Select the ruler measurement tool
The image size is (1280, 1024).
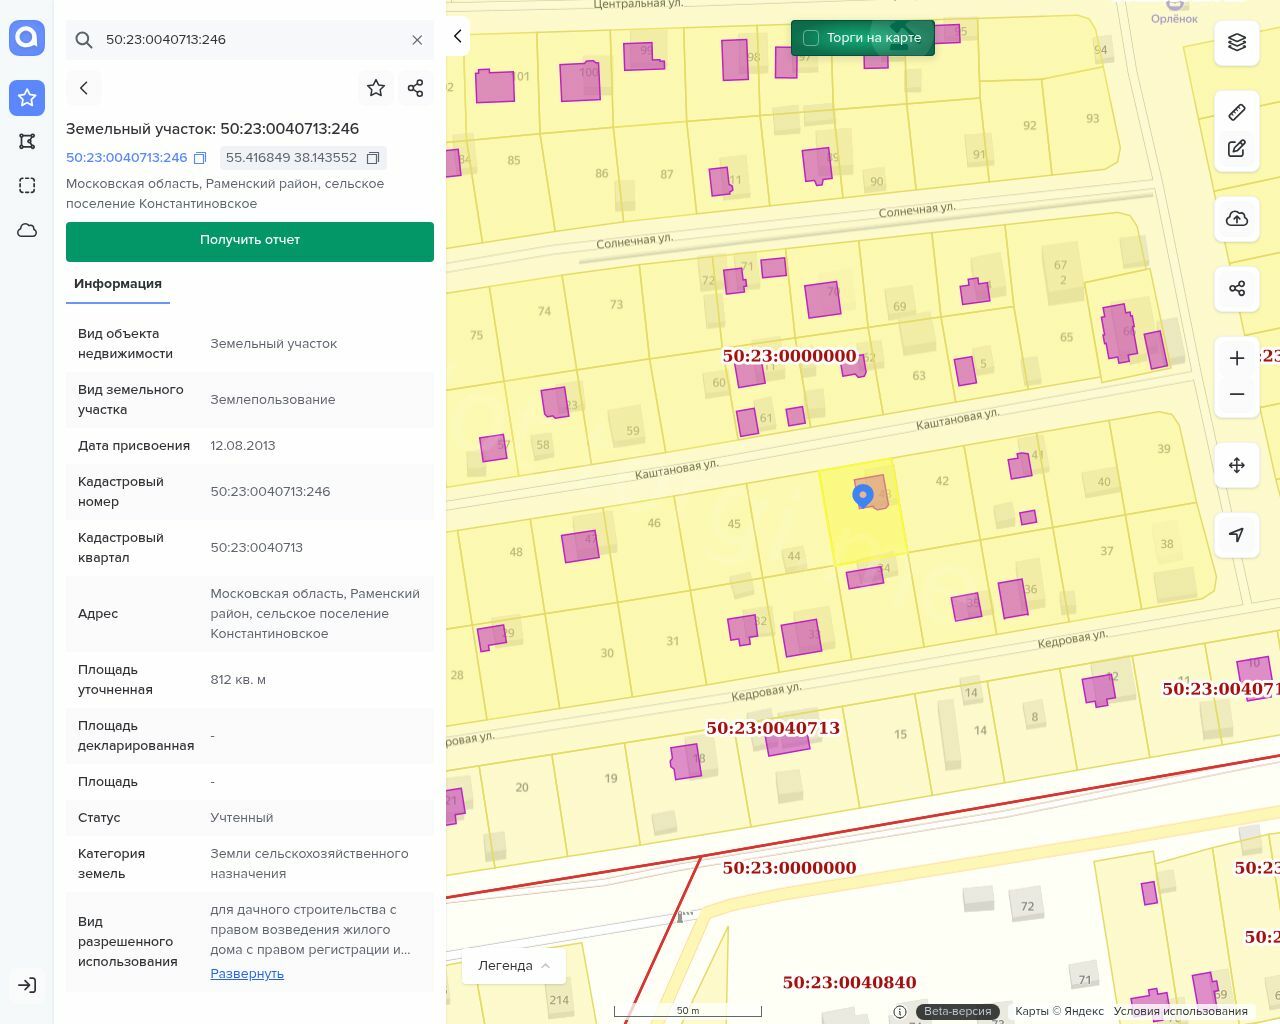(1237, 112)
